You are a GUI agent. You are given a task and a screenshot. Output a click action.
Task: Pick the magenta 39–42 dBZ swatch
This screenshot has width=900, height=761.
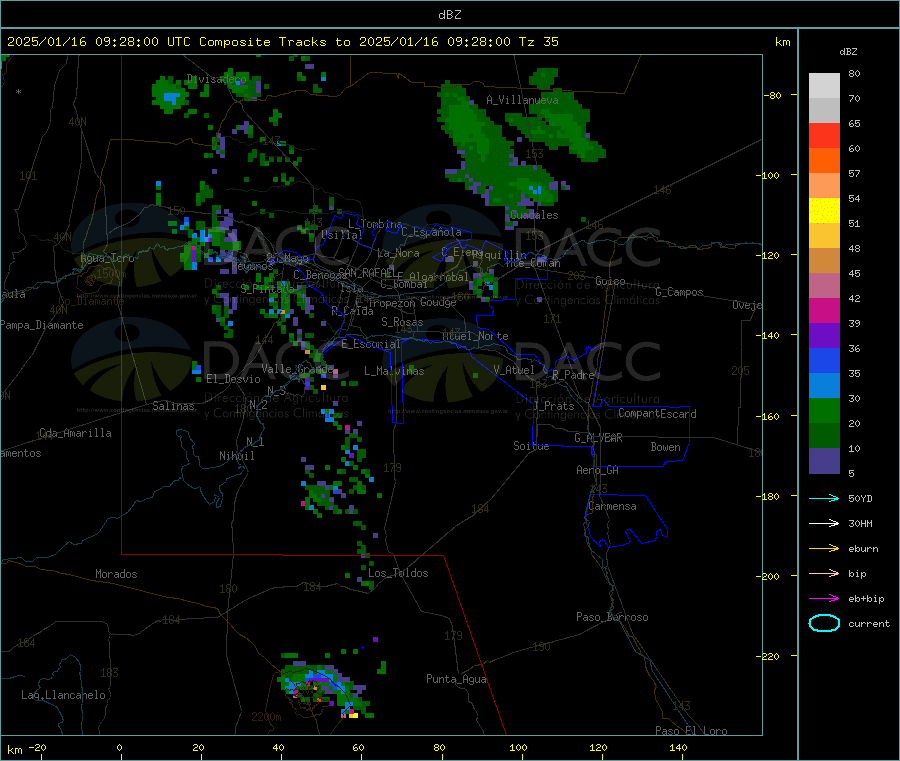coord(824,310)
